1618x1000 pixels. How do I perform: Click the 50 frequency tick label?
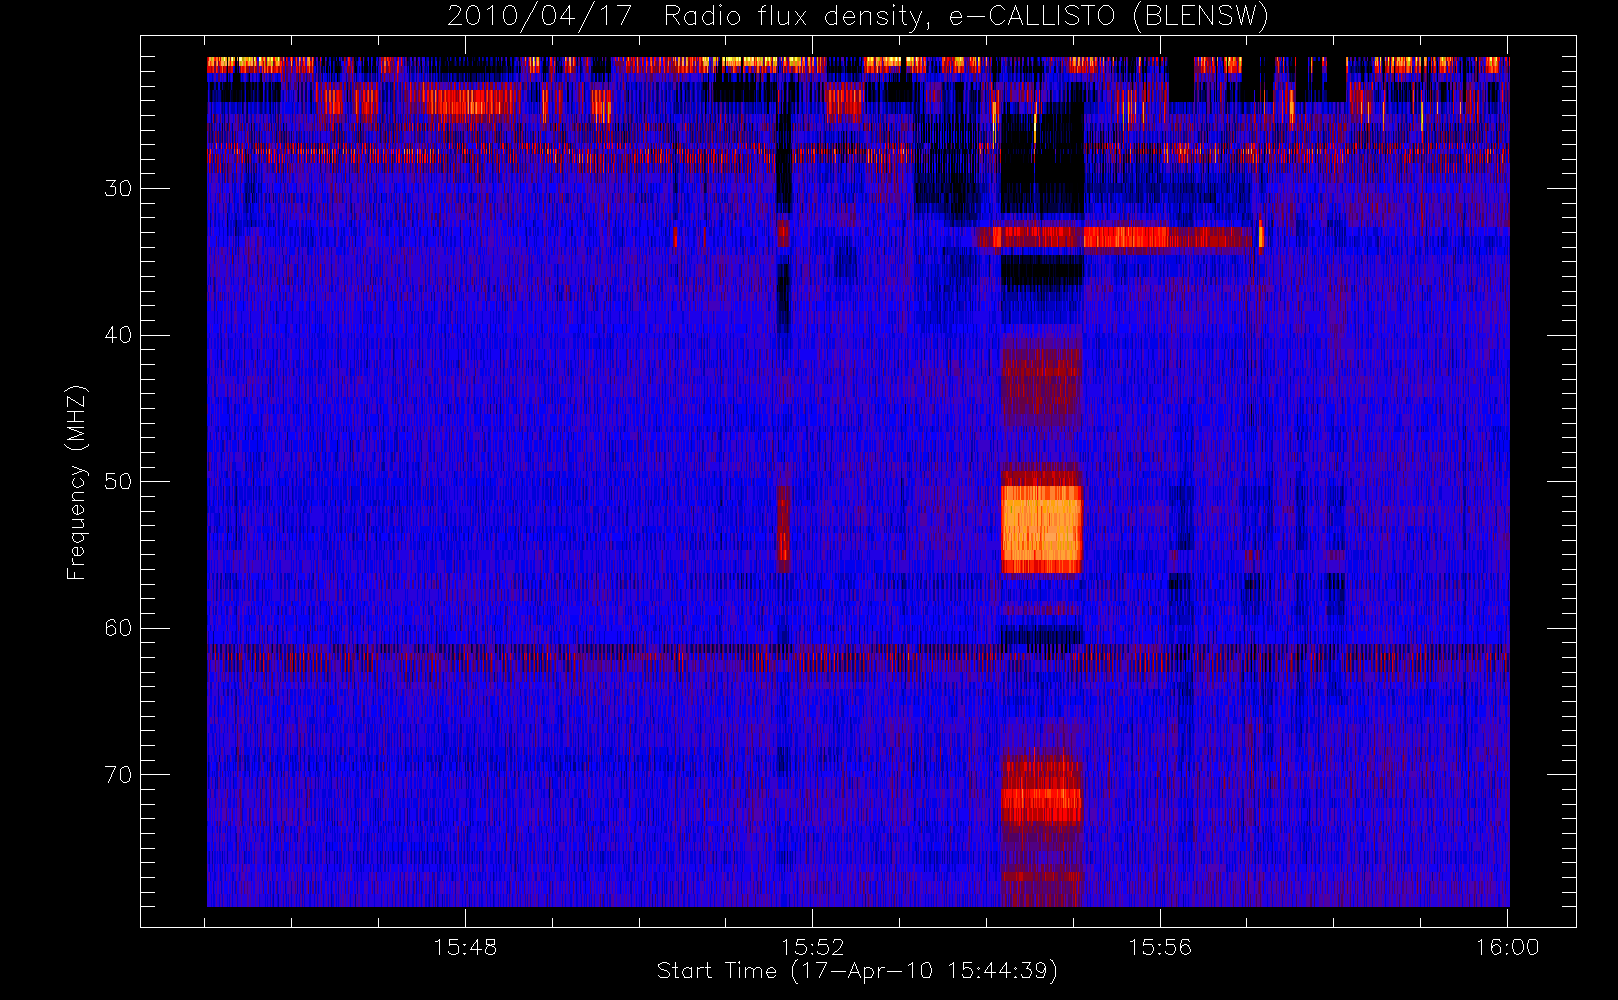[118, 481]
